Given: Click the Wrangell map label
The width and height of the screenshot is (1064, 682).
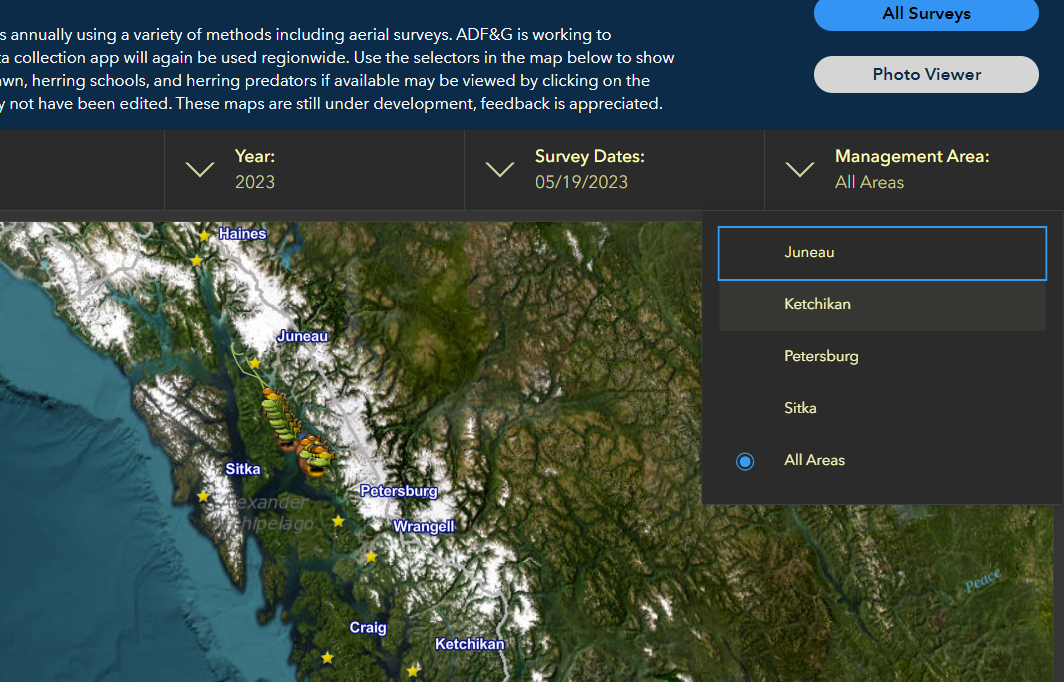Looking at the screenshot, I should tap(423, 527).
